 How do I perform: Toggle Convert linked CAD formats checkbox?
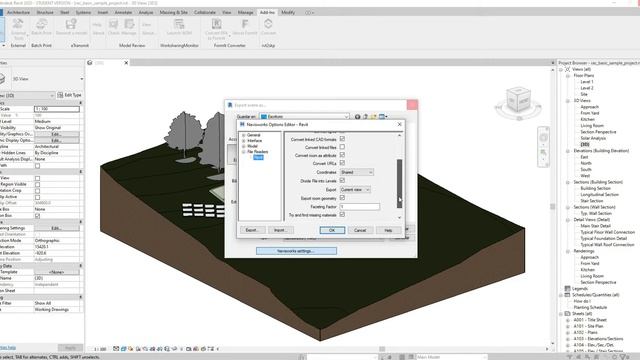(x=342, y=139)
